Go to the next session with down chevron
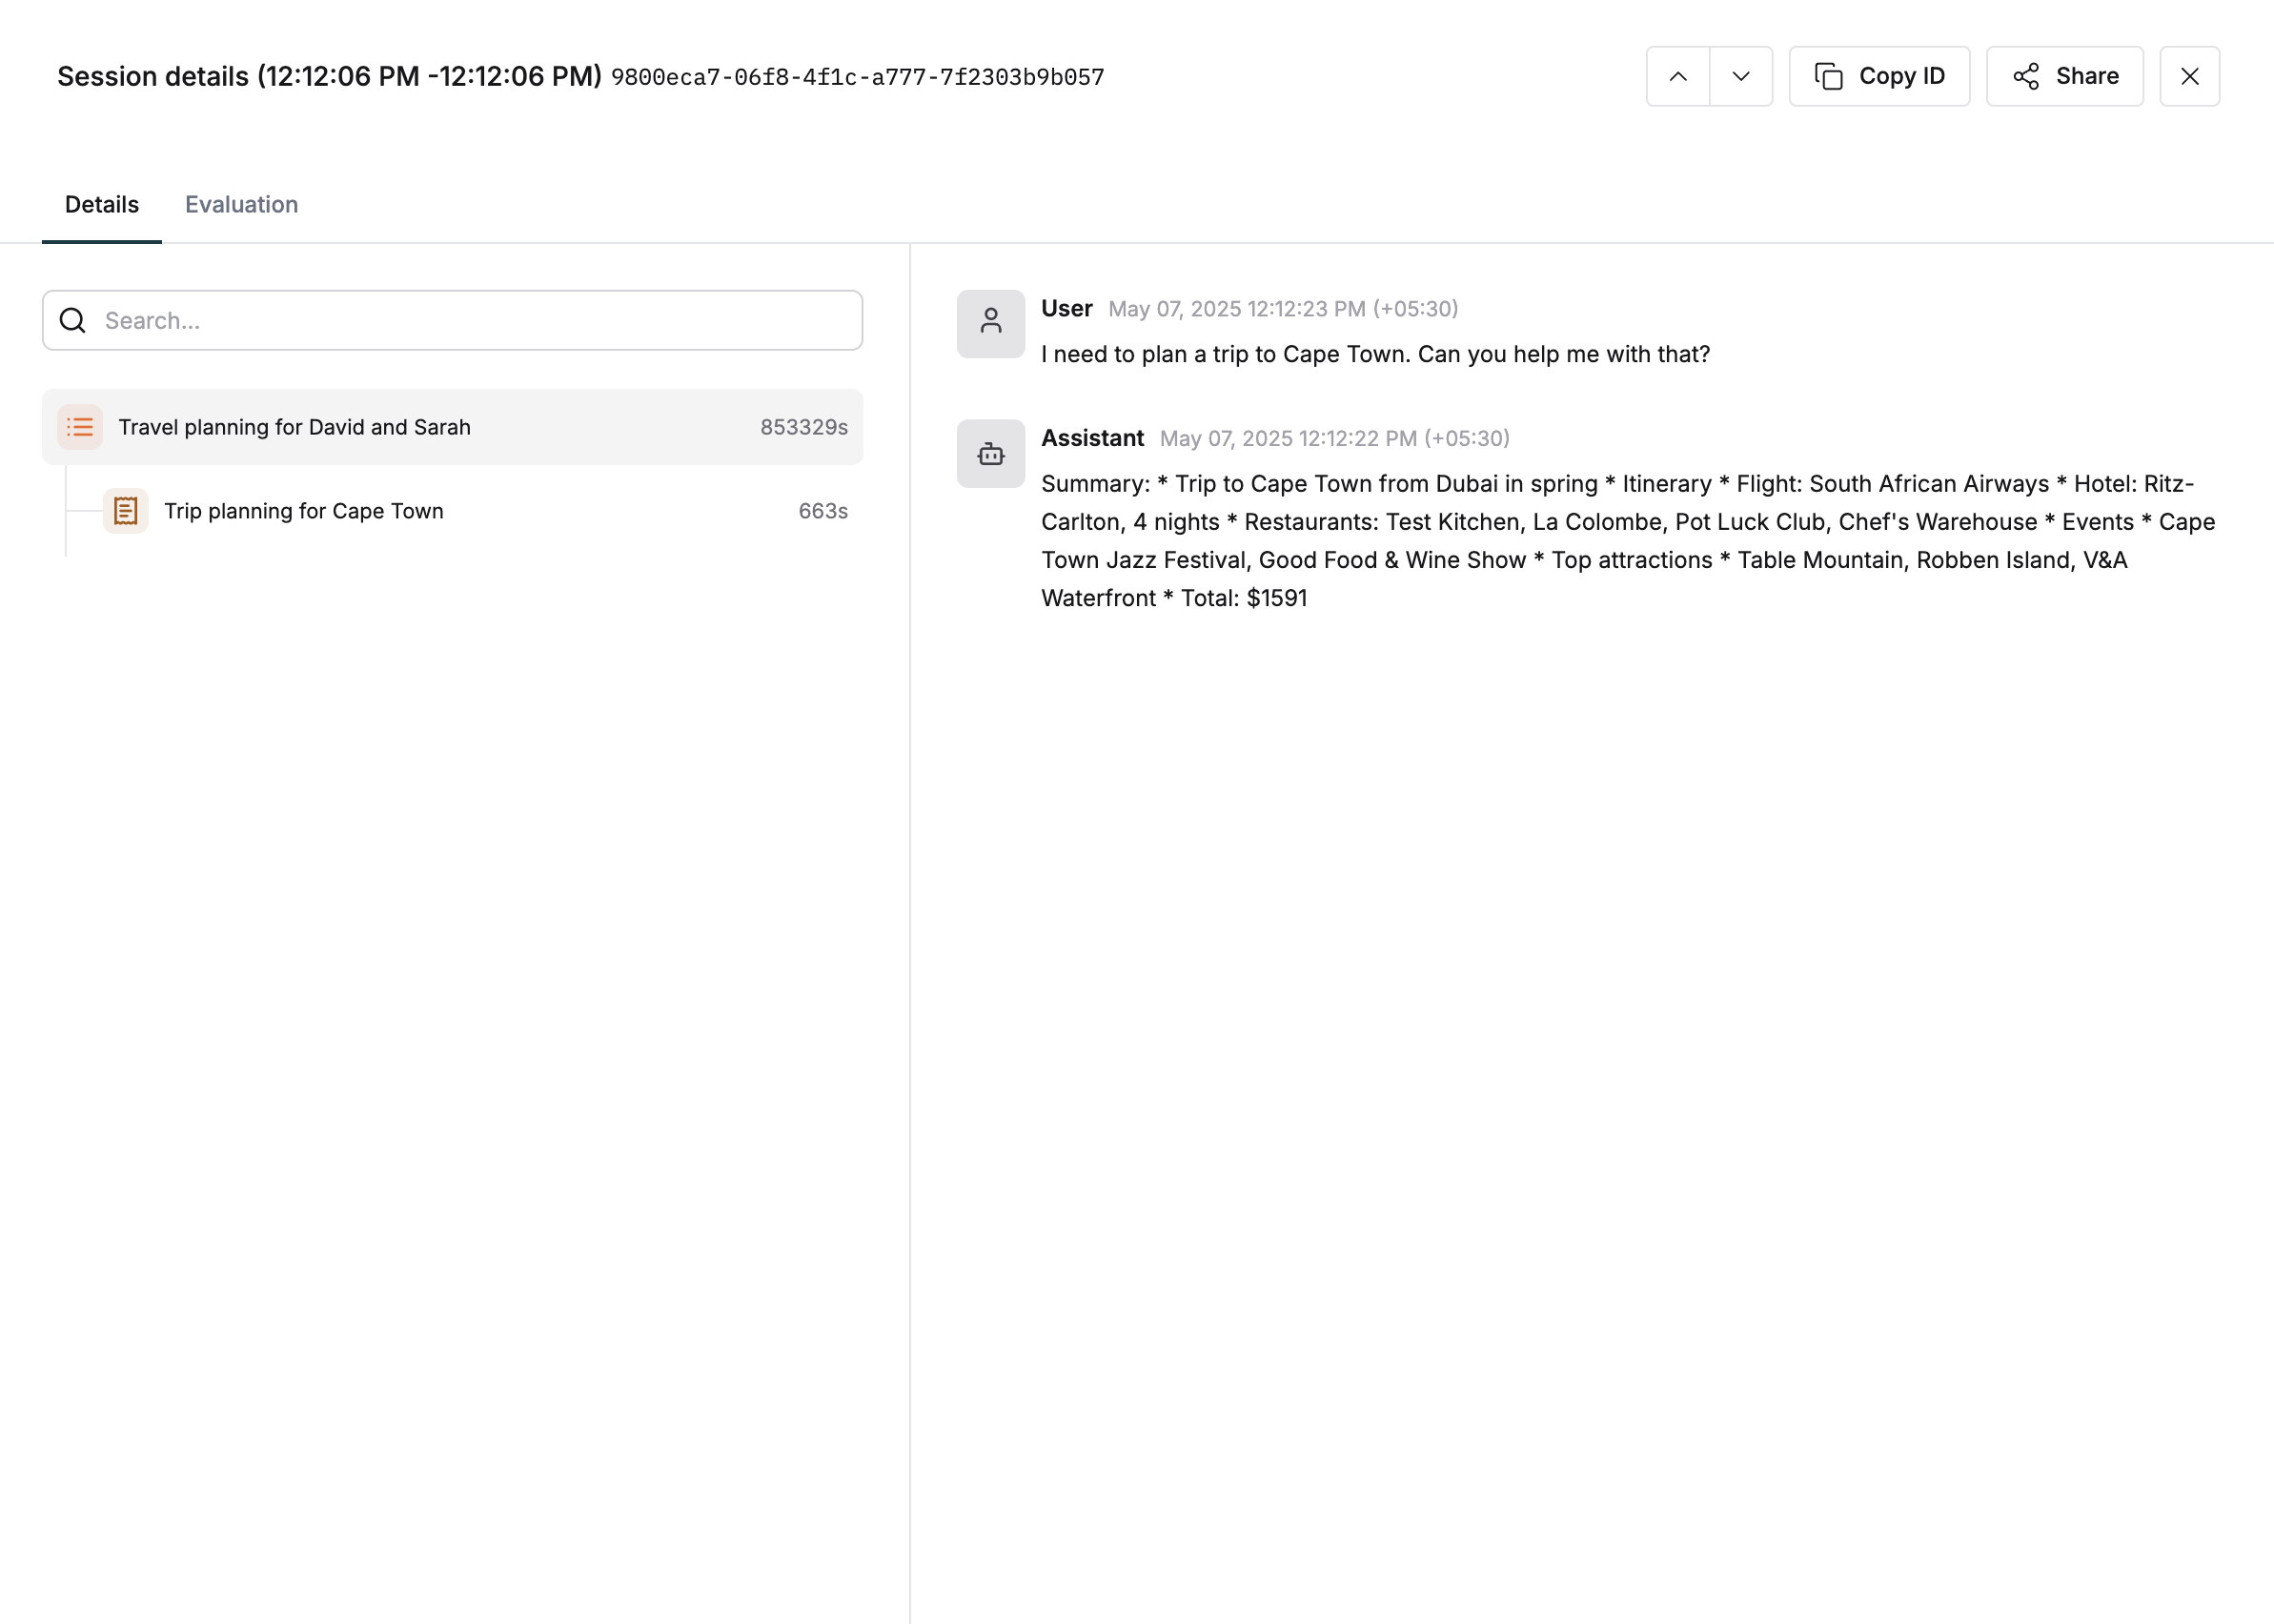The width and height of the screenshot is (2274, 1624). [x=1740, y=76]
